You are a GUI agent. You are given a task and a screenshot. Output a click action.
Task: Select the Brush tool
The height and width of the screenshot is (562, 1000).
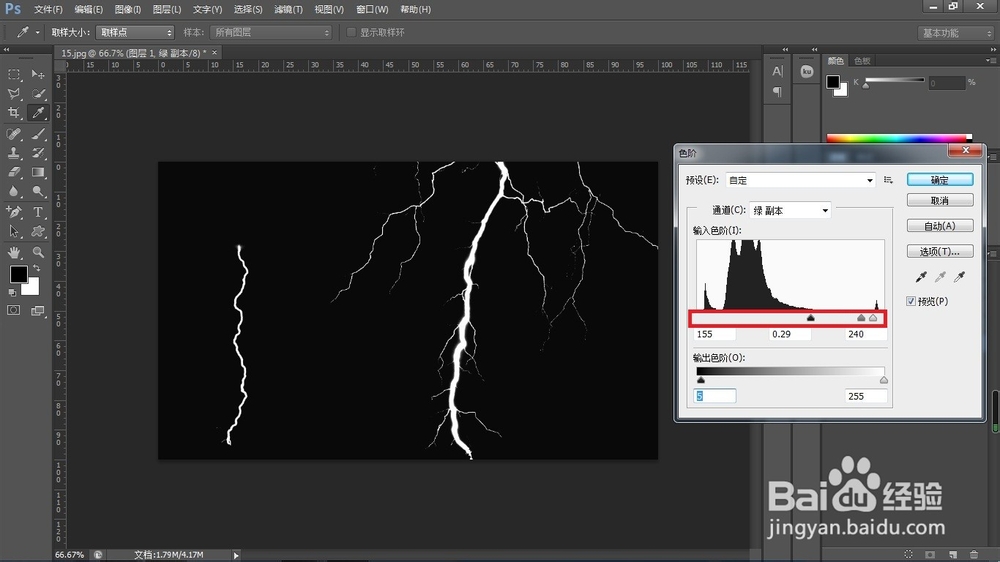point(38,134)
